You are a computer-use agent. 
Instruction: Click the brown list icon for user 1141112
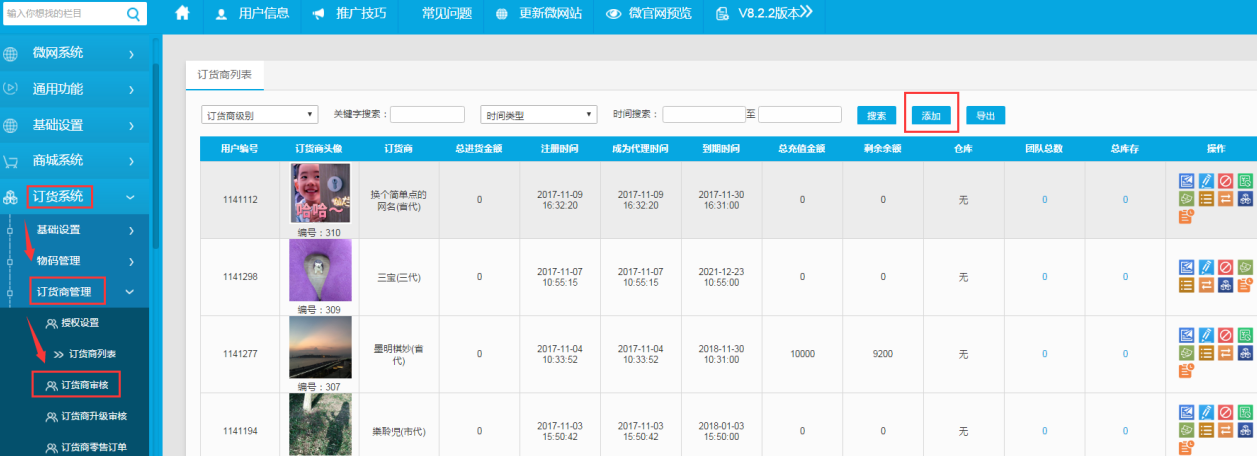(1206, 199)
